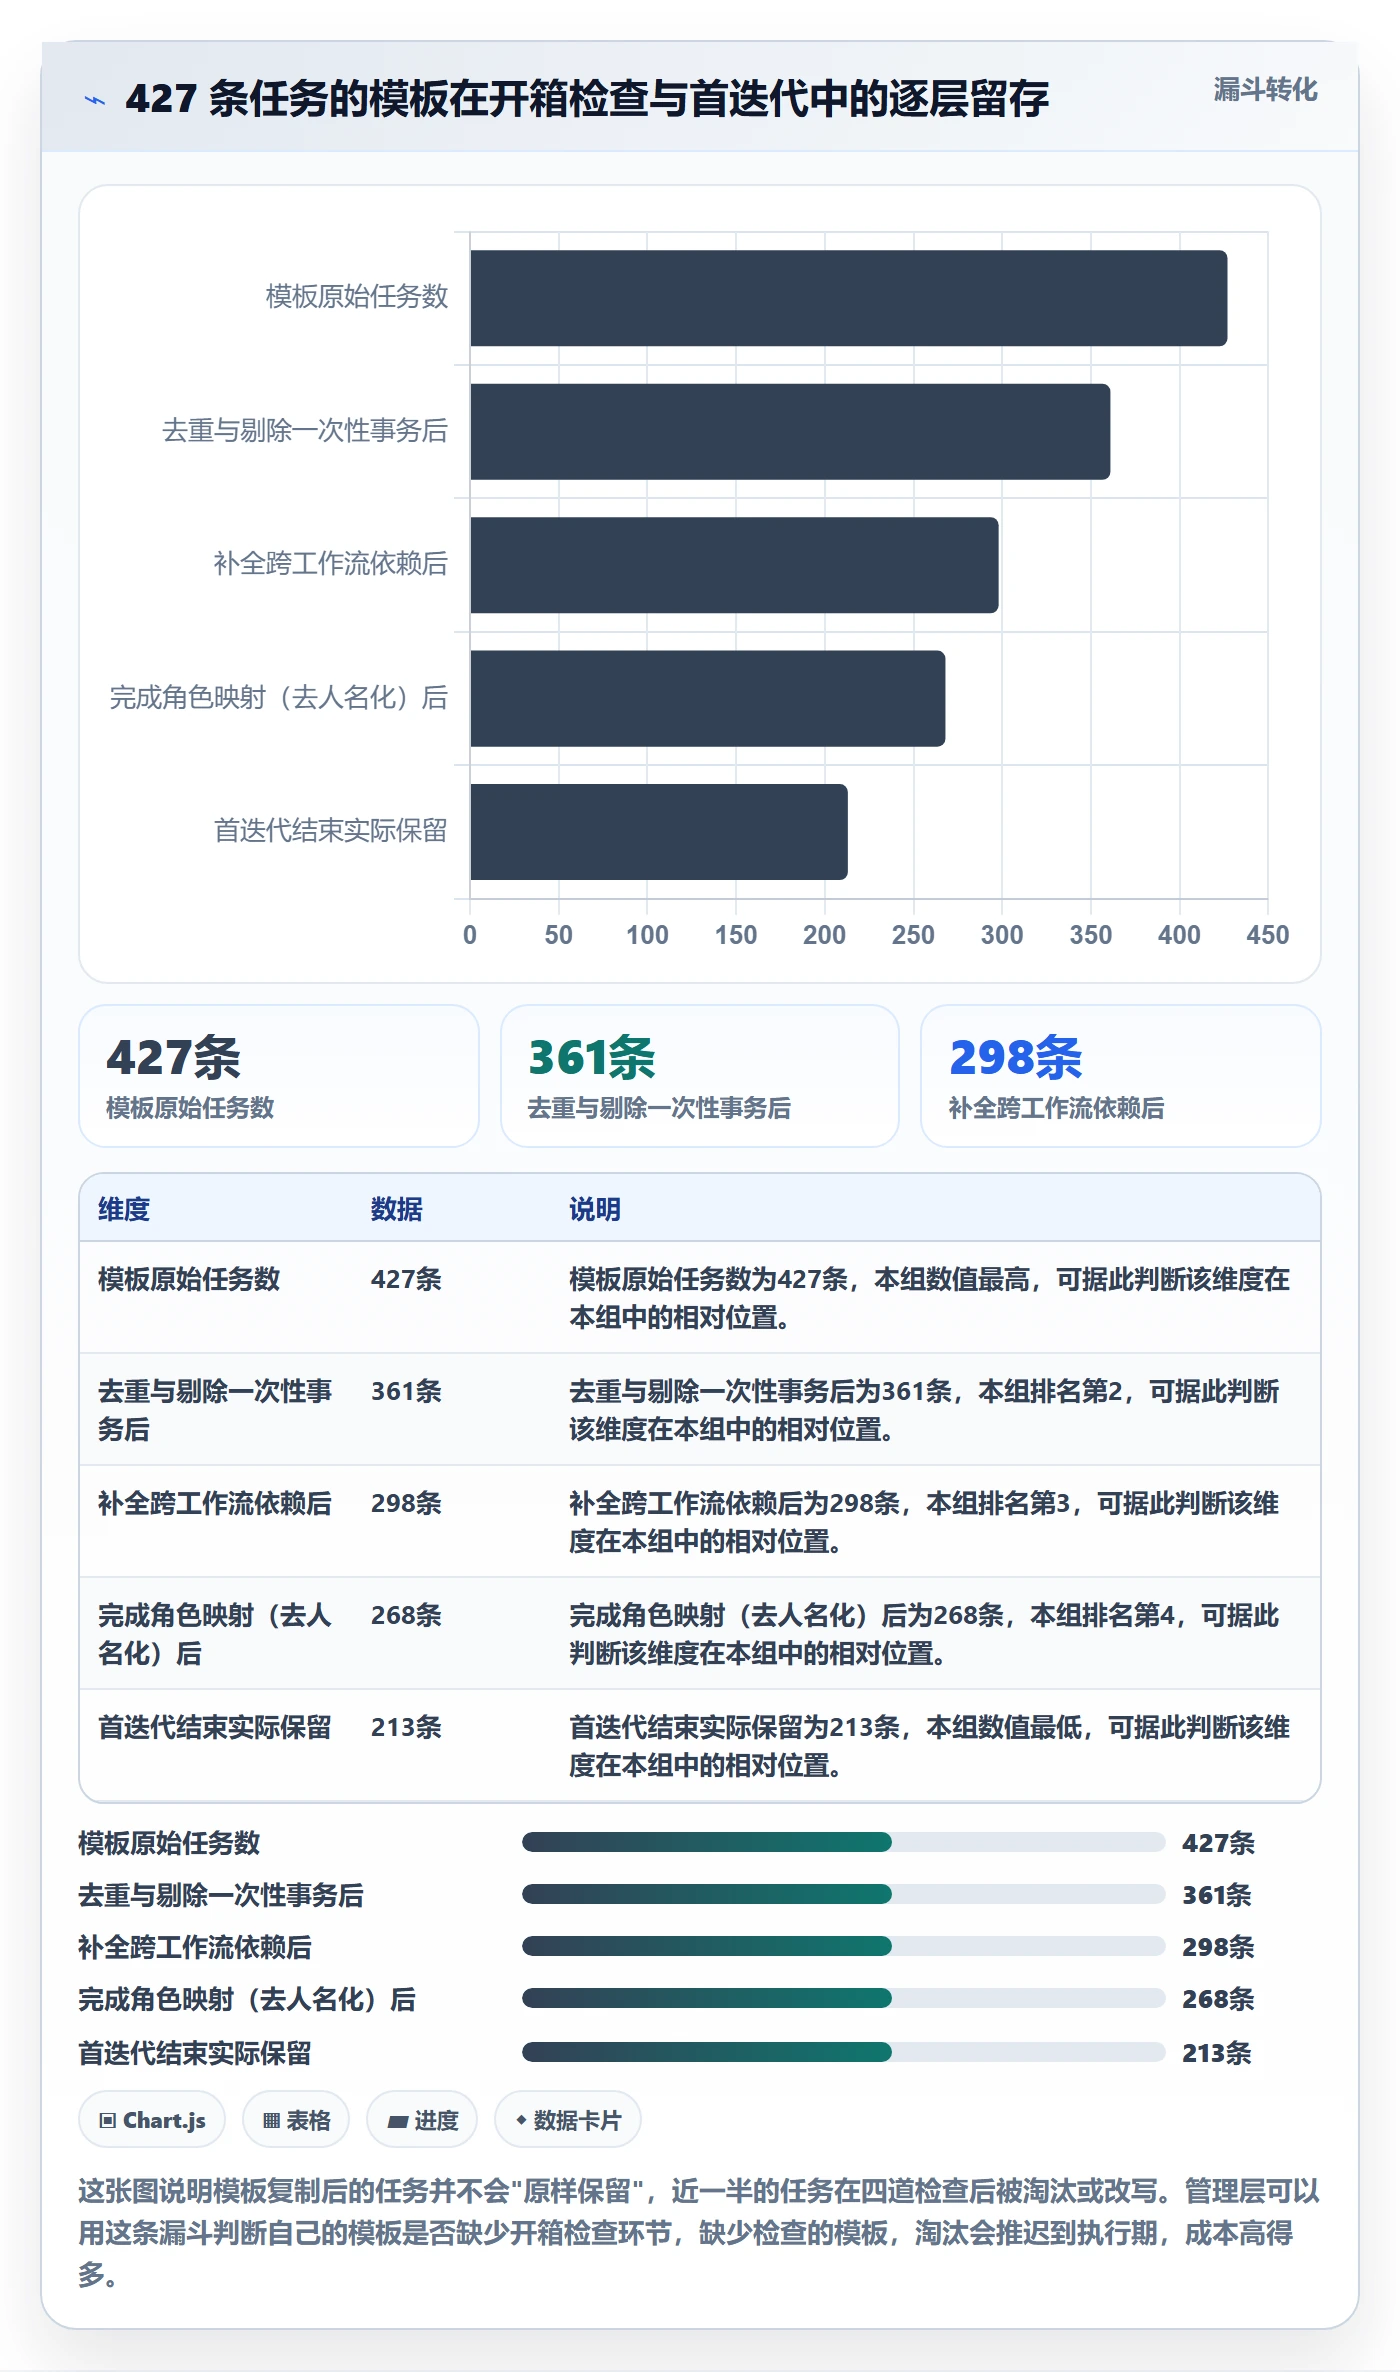This screenshot has width=1400, height=2372.
Task: Click the 去重与剔除一次性事务后 chart bar
Action: (790, 432)
